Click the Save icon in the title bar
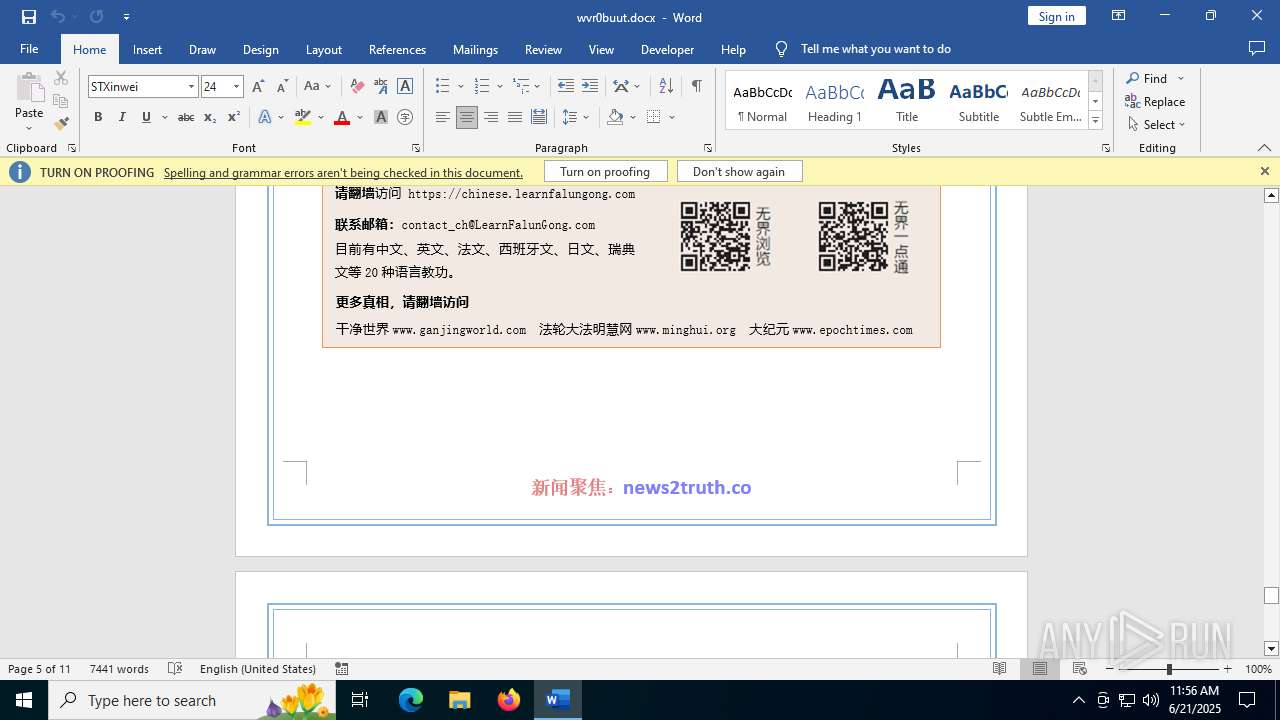Viewport: 1280px width, 720px height. pyautogui.click(x=29, y=17)
